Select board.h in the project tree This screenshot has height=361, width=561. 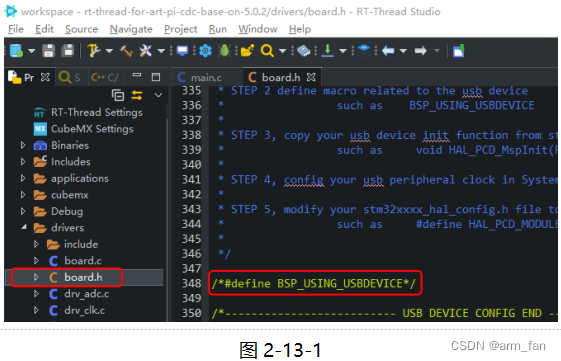coord(83,277)
